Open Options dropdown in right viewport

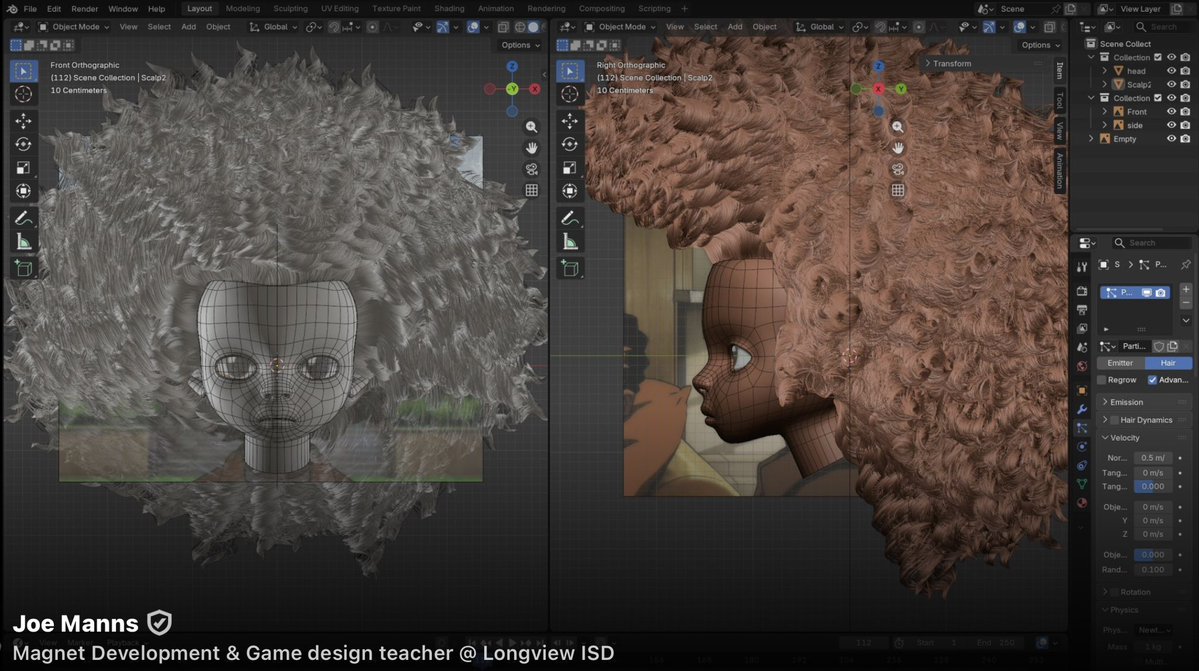click(1041, 45)
